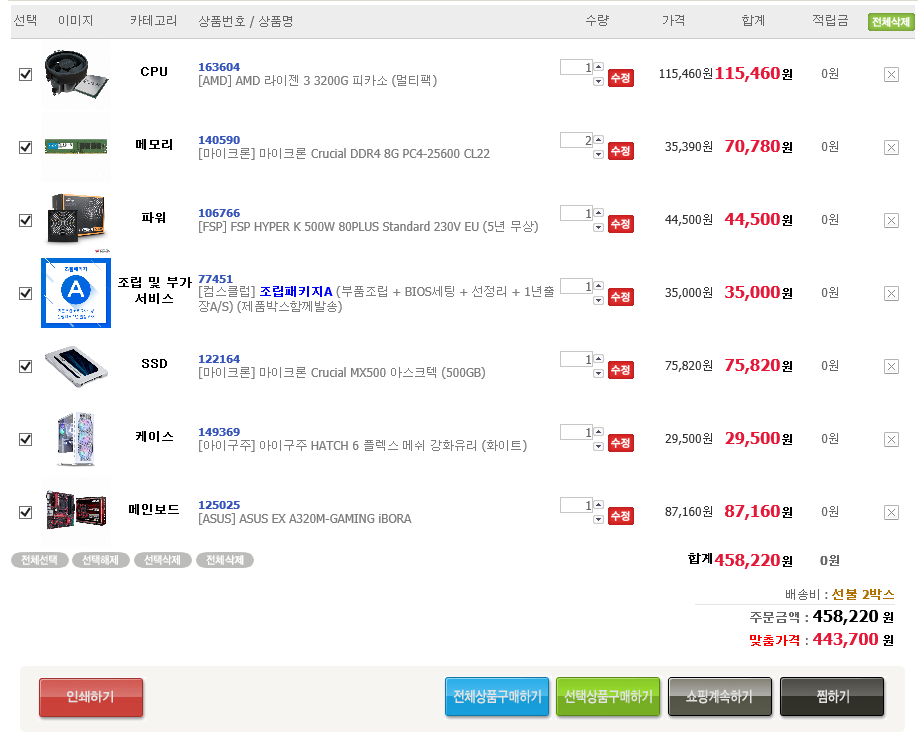Increase CPU quantity with the up arrow
918x755 pixels.
tap(598, 67)
